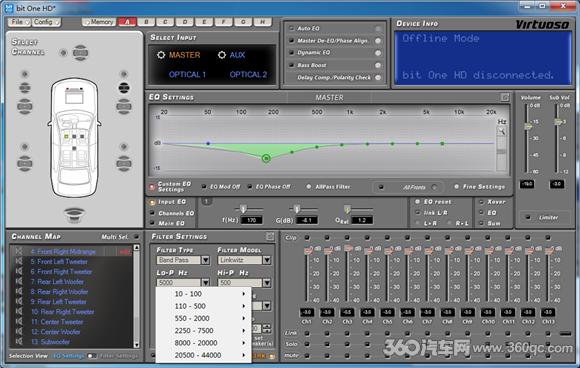The height and width of the screenshot is (368, 580).
Task: Select the green EQ point at 170 Hz
Action: (266, 158)
